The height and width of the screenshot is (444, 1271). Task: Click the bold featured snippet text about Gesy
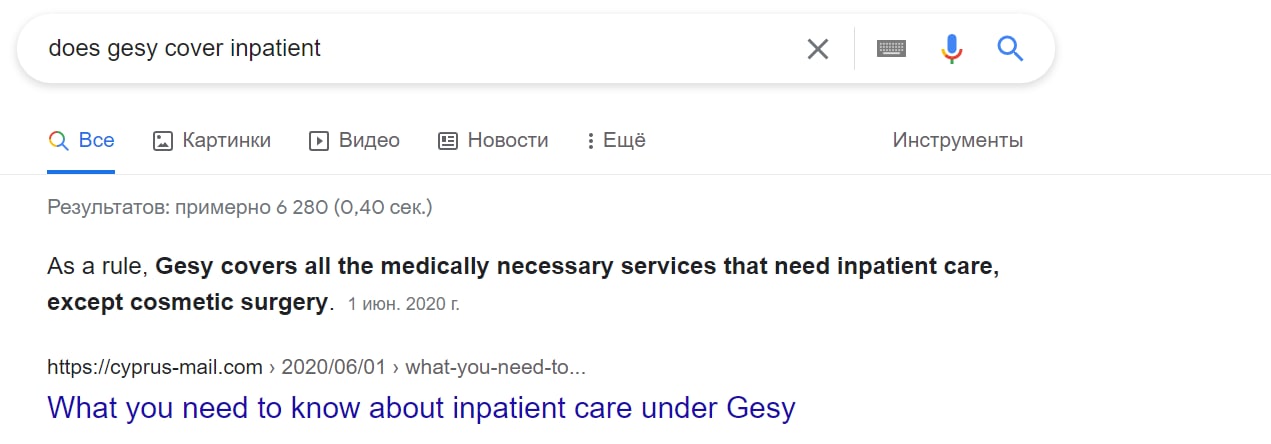[x=577, y=268]
